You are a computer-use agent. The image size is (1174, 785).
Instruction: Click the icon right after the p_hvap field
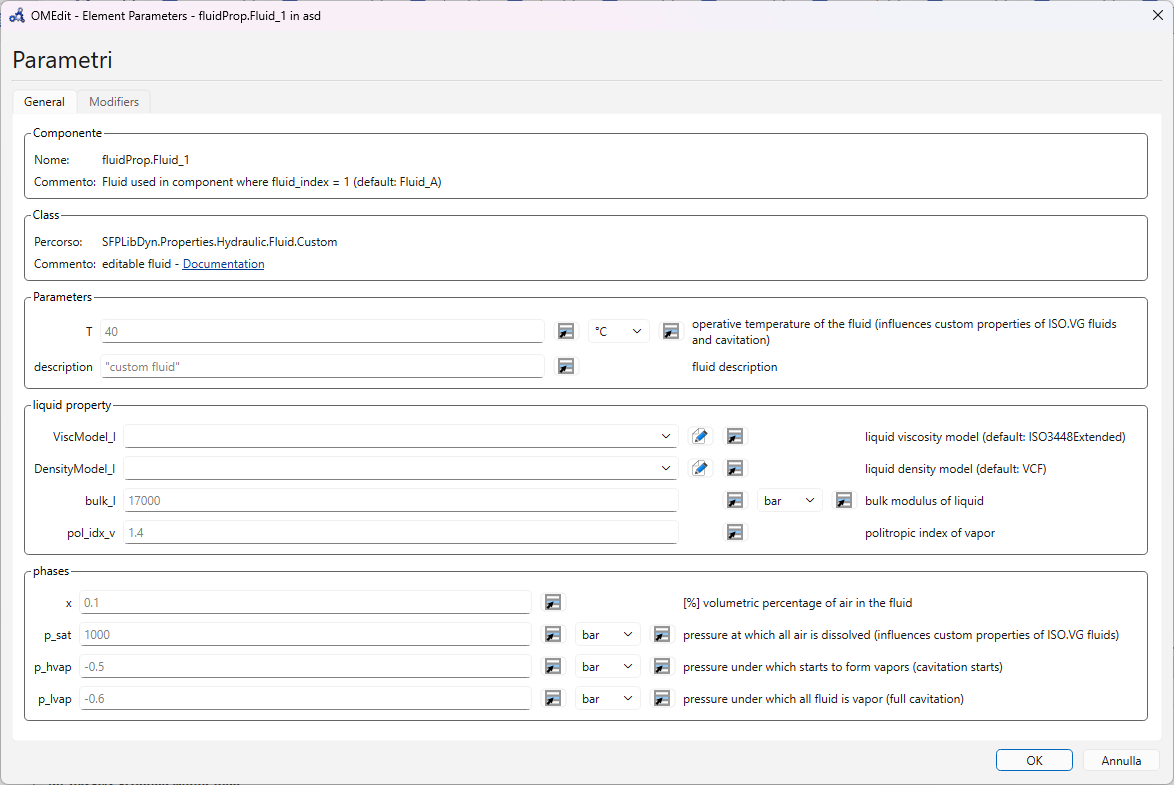553,667
